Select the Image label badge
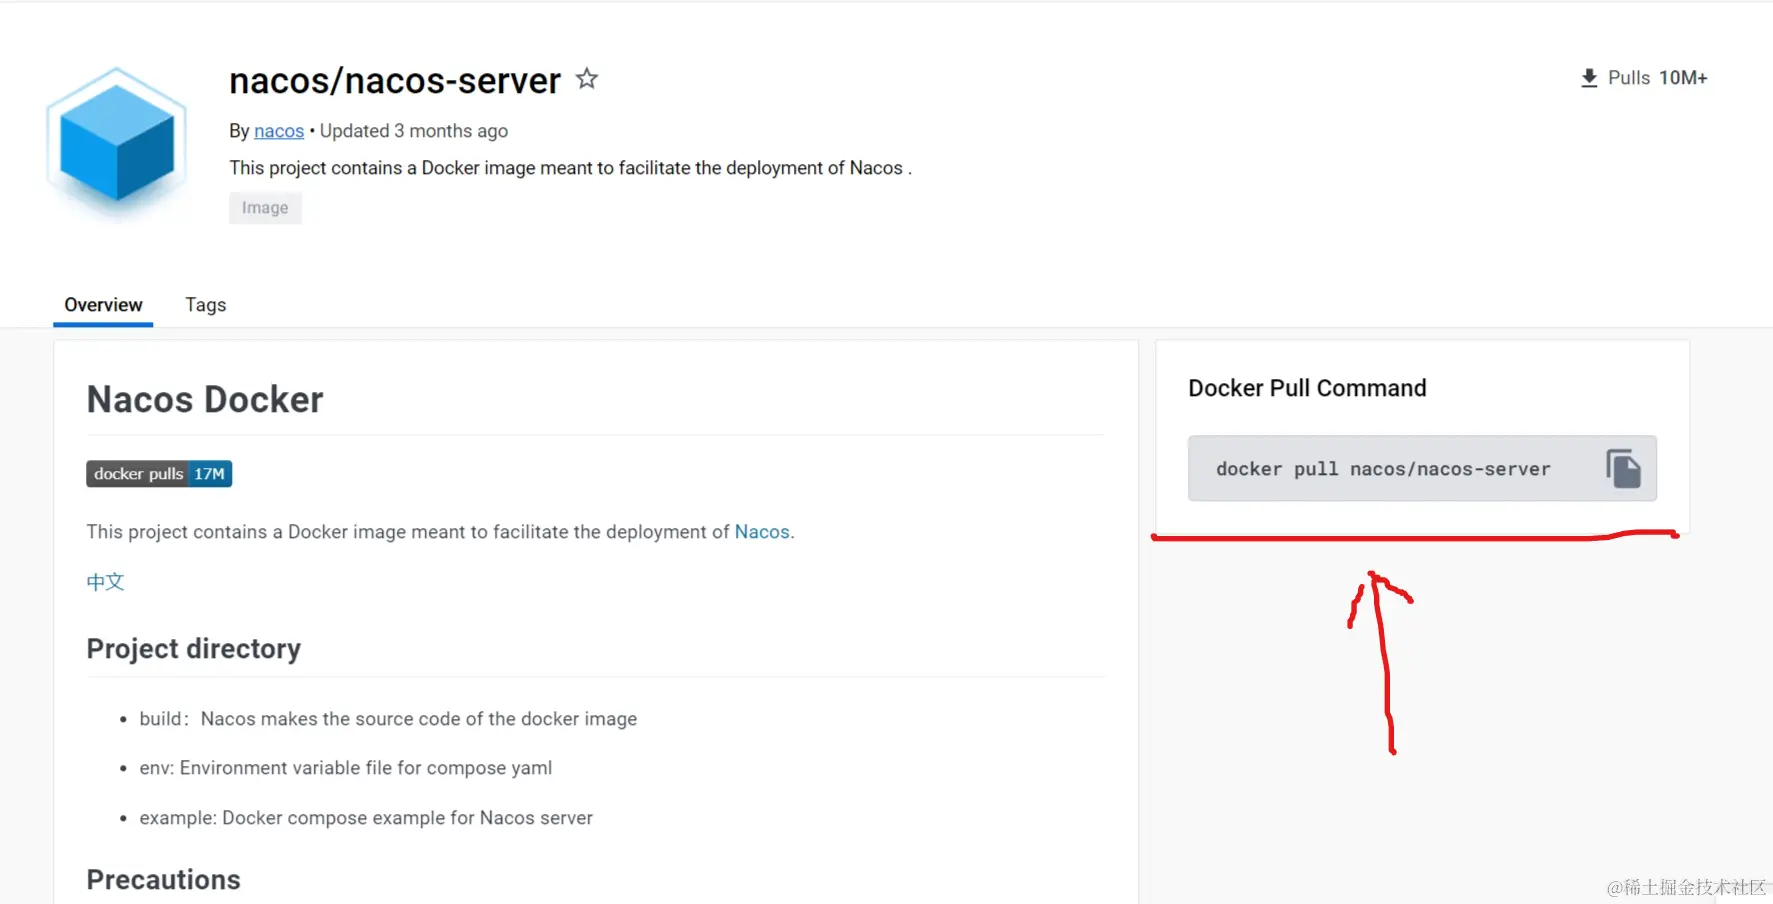This screenshot has height=904, width=1773. tap(264, 207)
